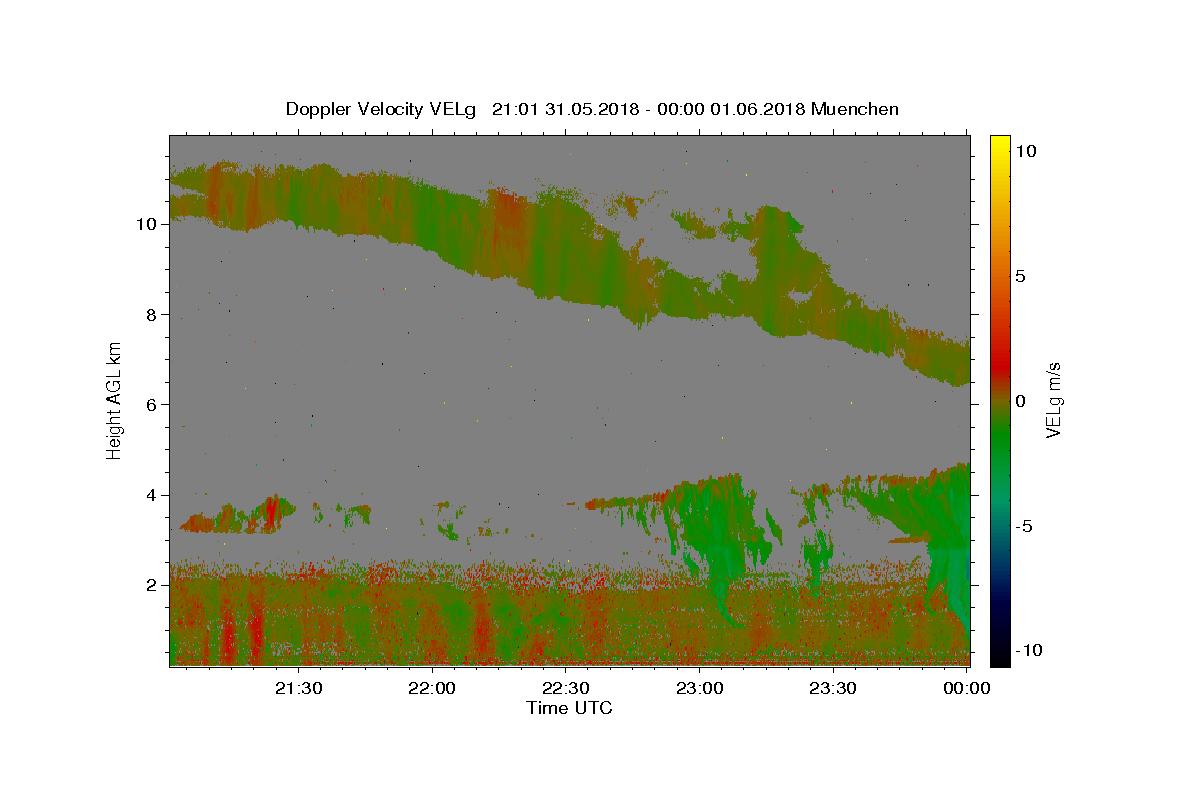Click height axis label '8'
Screen dimensions: 1200x800
(153, 314)
